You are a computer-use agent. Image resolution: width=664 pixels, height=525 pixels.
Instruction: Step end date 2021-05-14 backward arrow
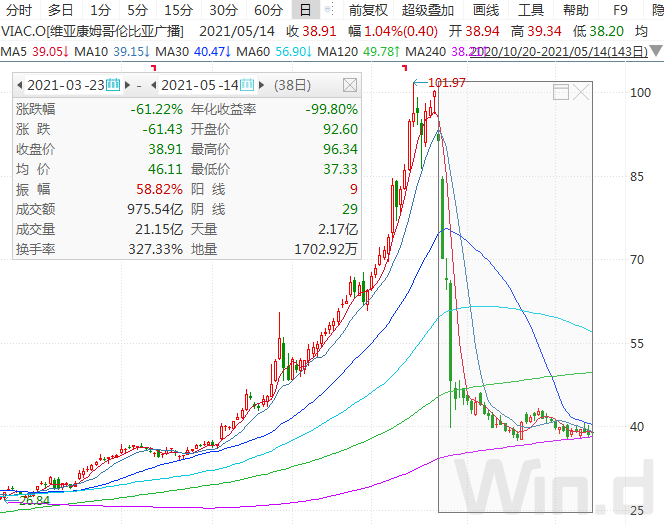pyautogui.click(x=154, y=85)
